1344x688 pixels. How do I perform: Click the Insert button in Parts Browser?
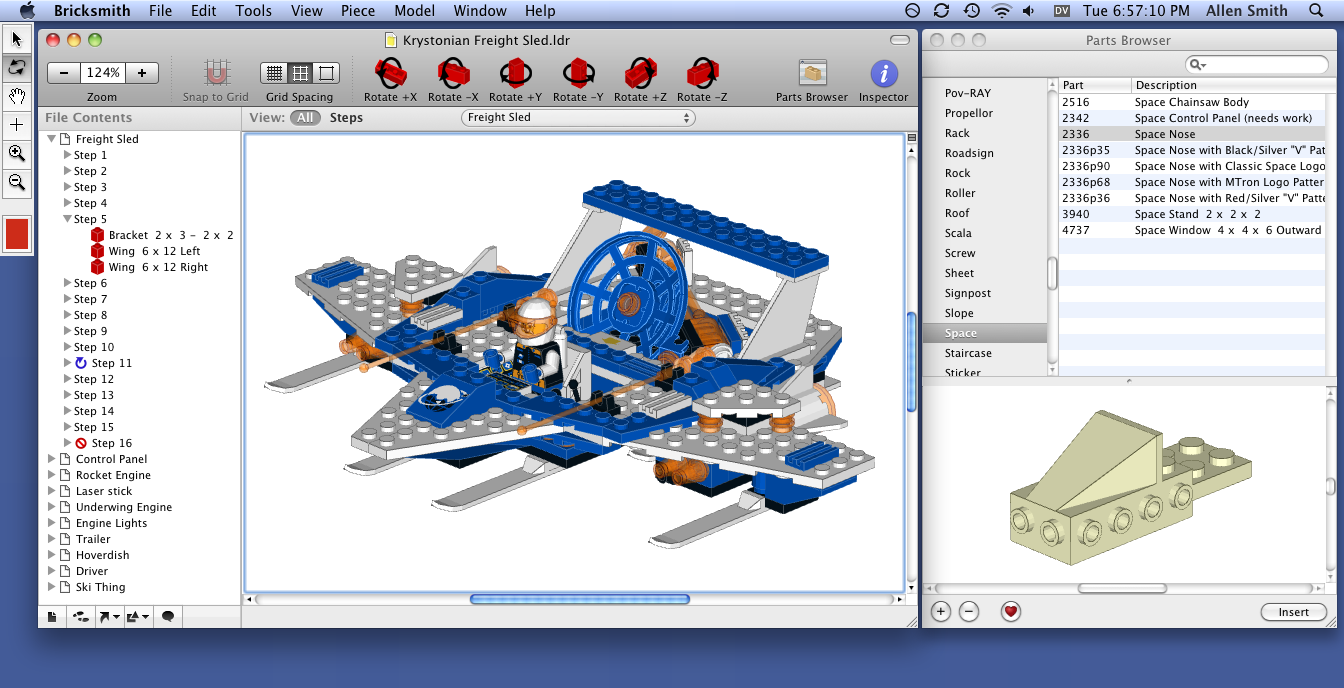click(x=1293, y=612)
